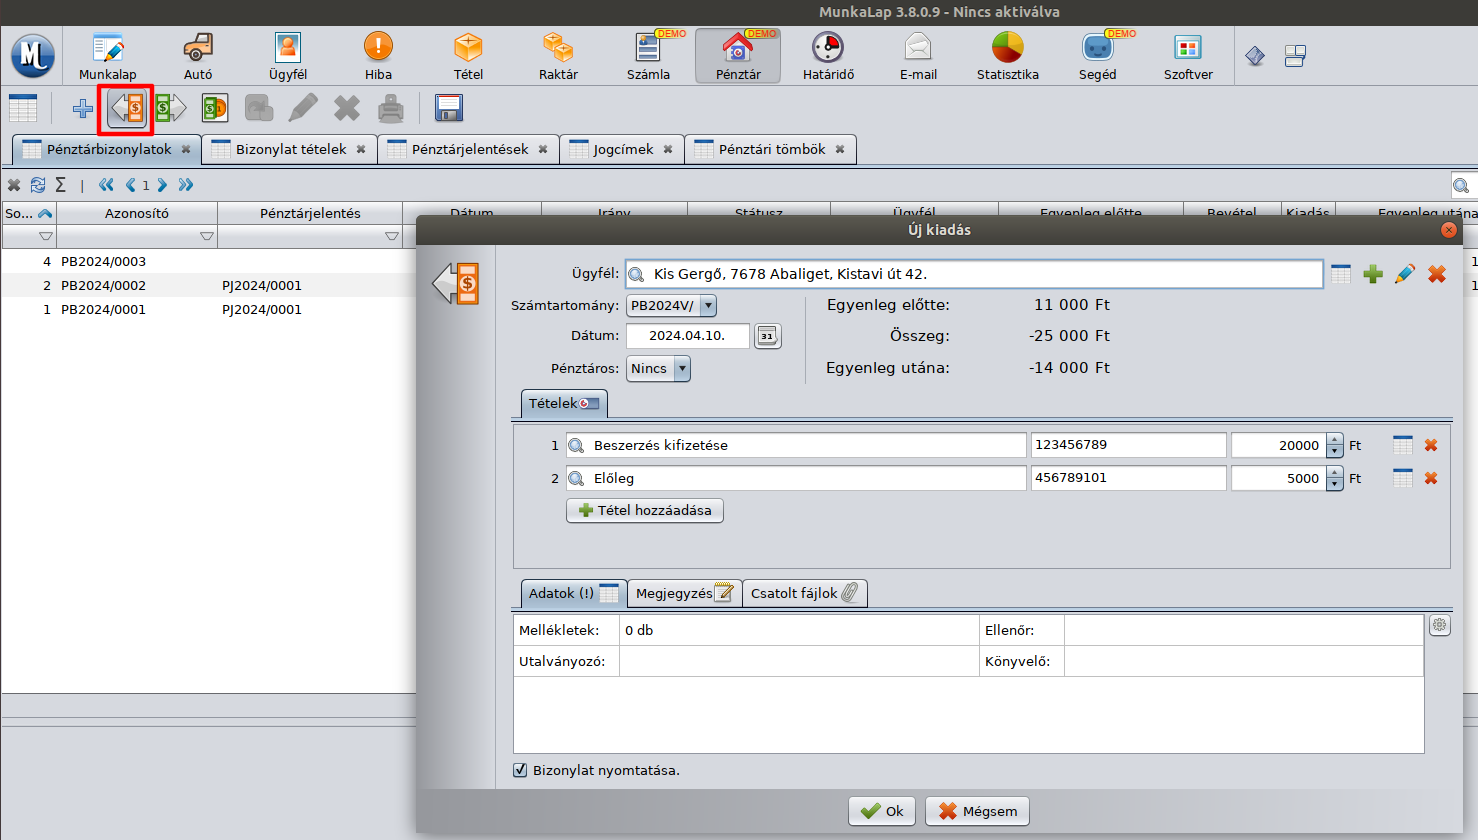Click Tétel hozzáadása button
This screenshot has height=840, width=1478.
pyautogui.click(x=645, y=510)
